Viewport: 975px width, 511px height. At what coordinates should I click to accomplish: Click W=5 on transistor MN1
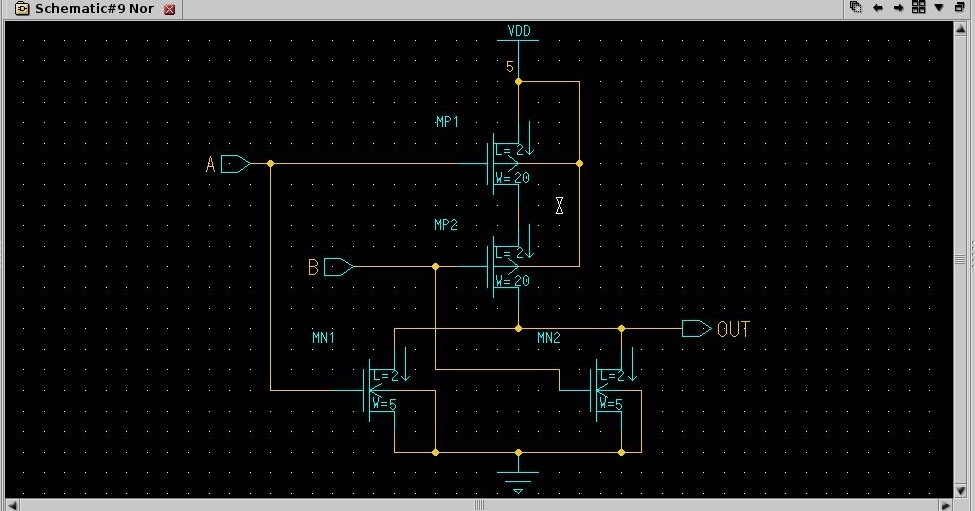click(x=385, y=405)
